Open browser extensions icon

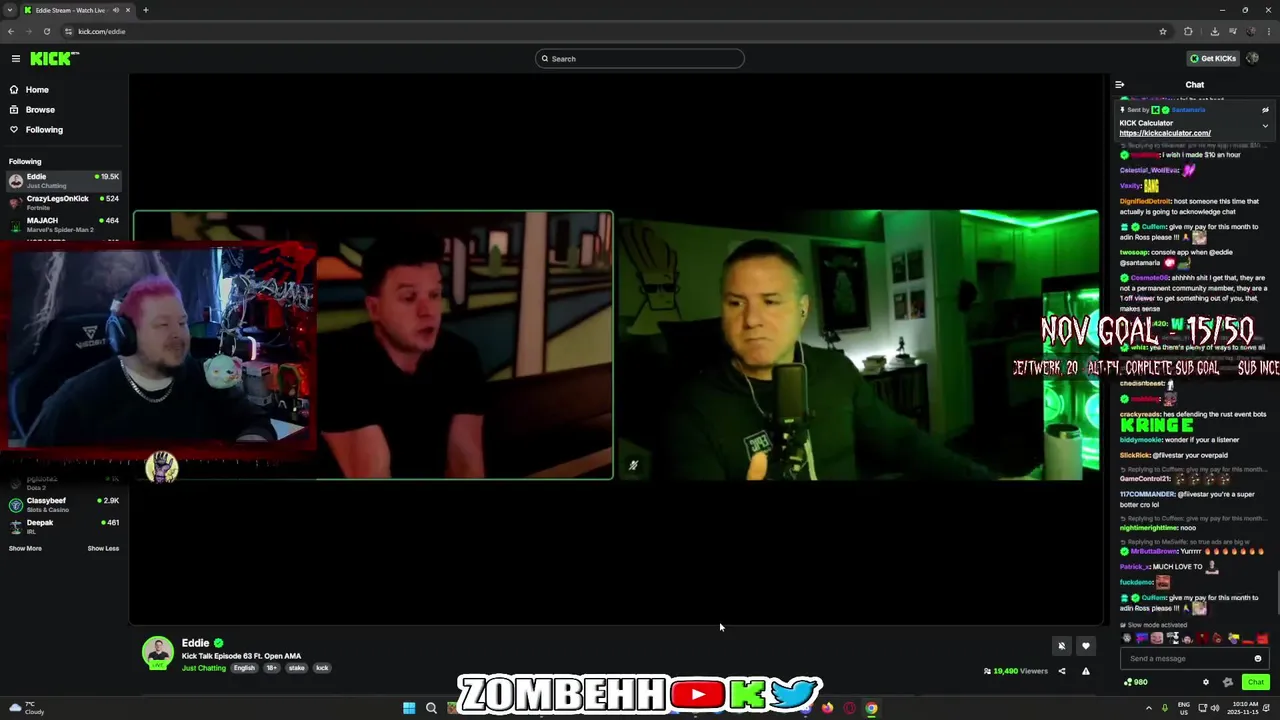pyautogui.click(x=1188, y=31)
